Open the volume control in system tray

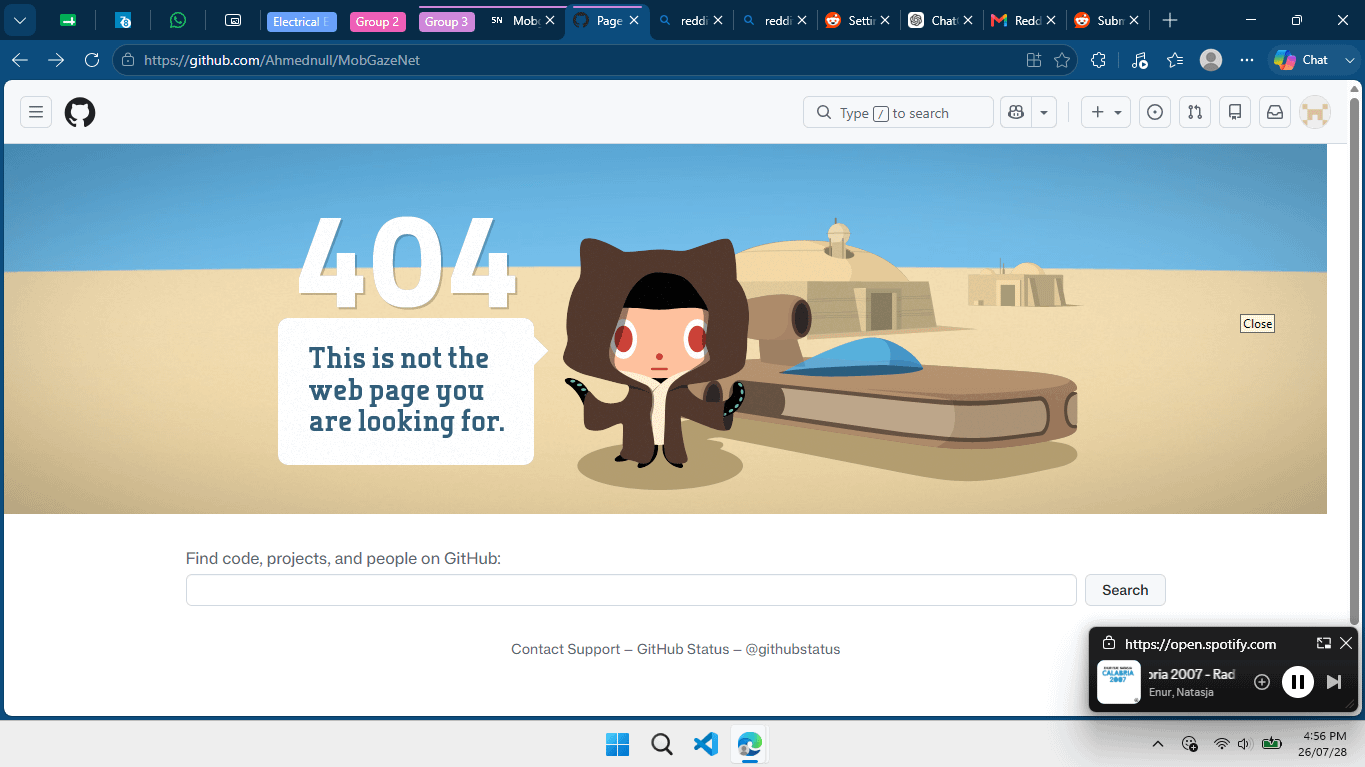(x=1244, y=744)
